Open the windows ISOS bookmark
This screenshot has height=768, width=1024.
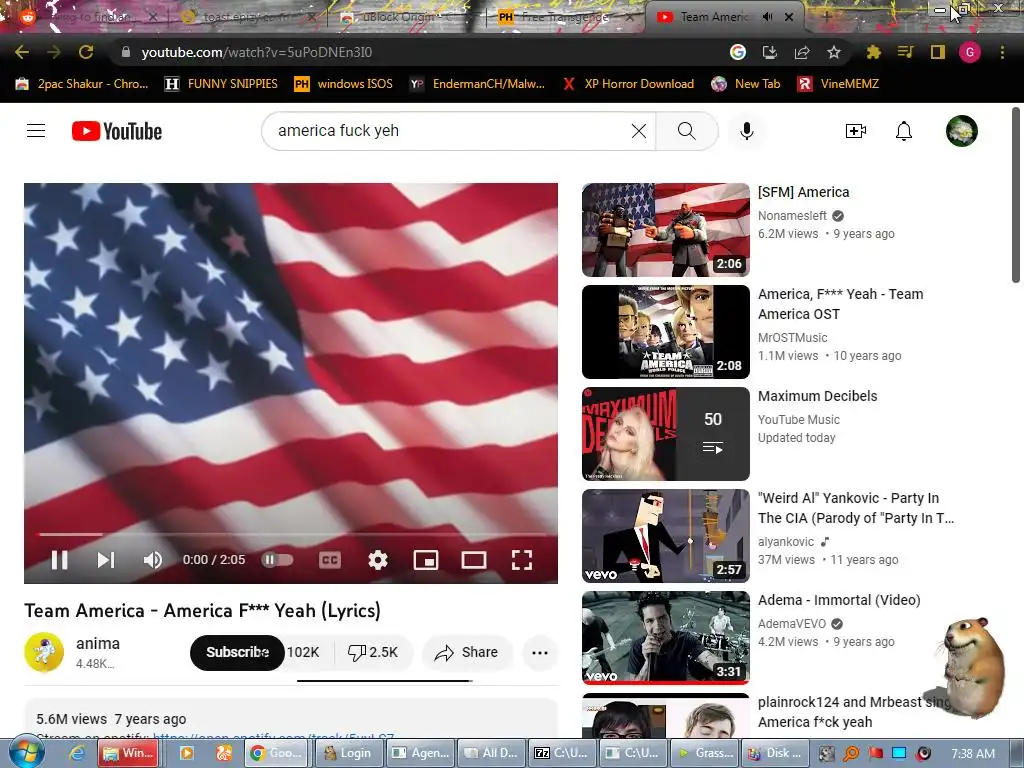click(x=344, y=84)
